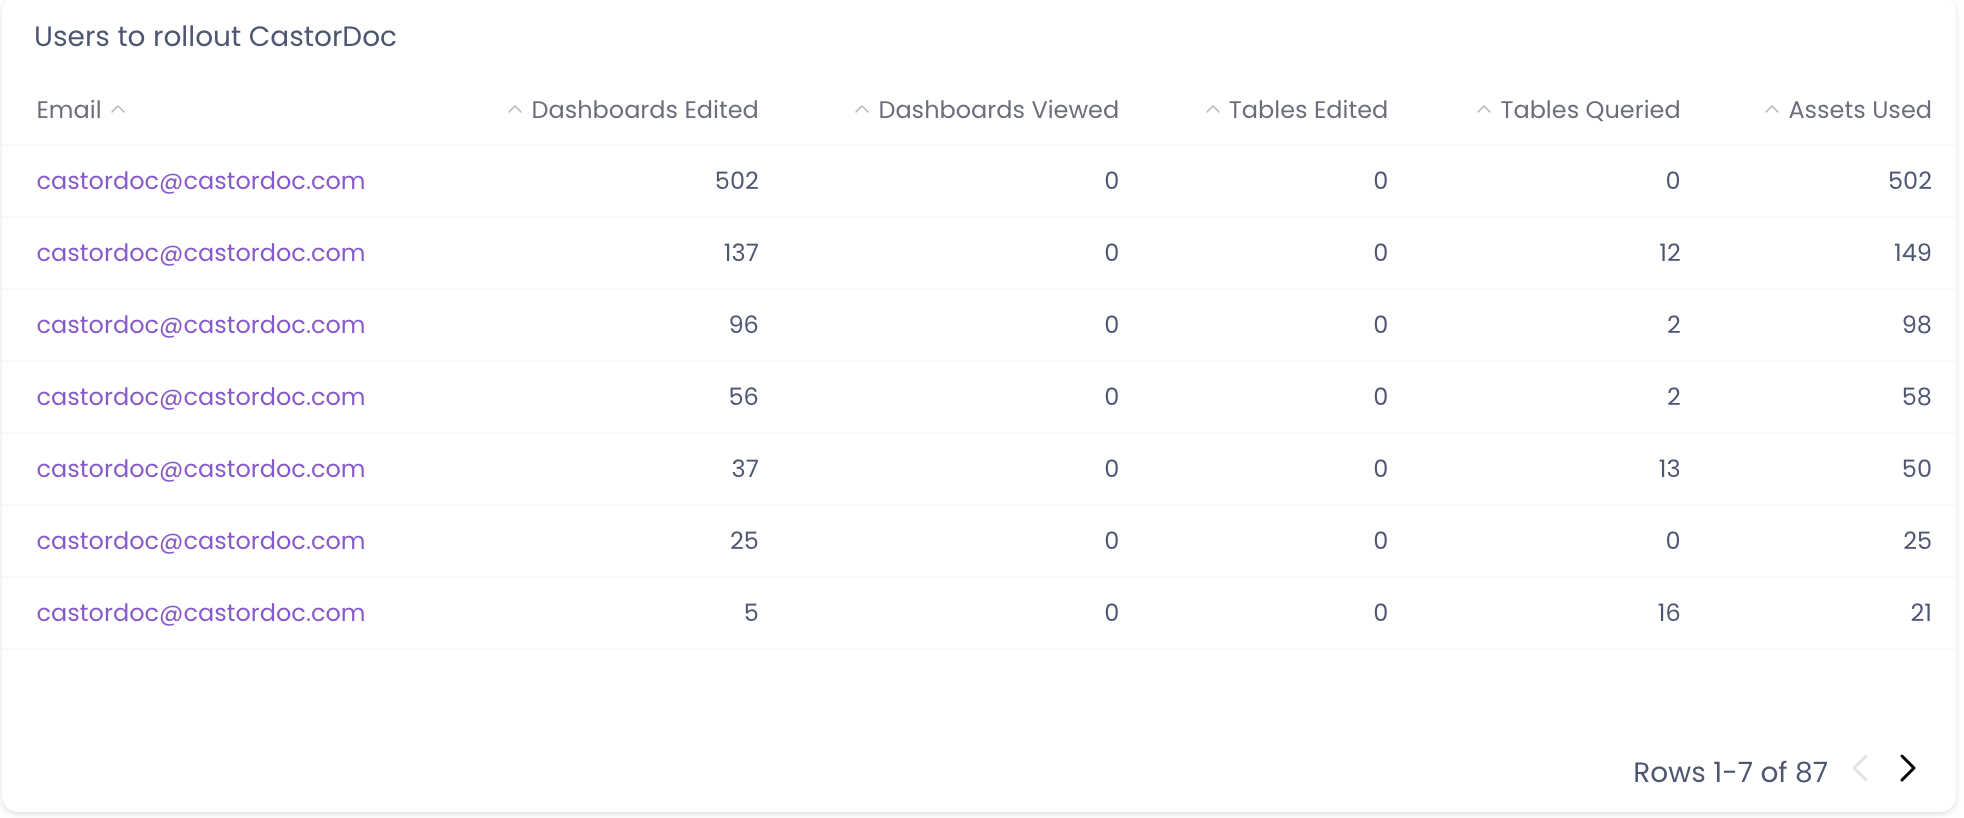Click email link with 5 dashboards edited
The image size is (1964, 818).
(200, 613)
